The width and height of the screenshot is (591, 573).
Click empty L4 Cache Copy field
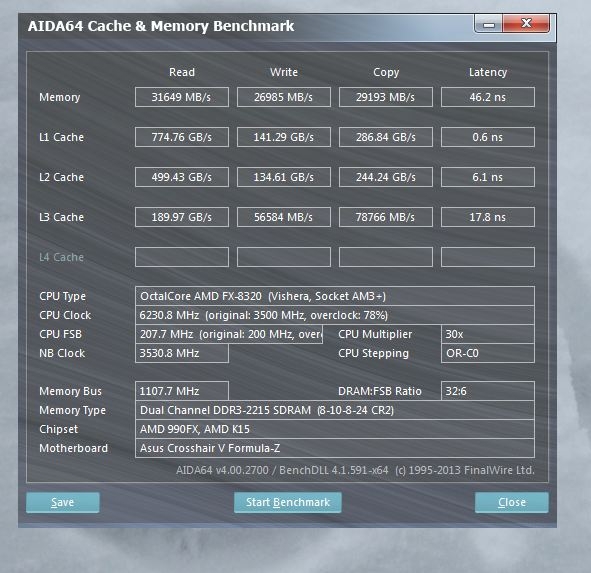click(386, 257)
